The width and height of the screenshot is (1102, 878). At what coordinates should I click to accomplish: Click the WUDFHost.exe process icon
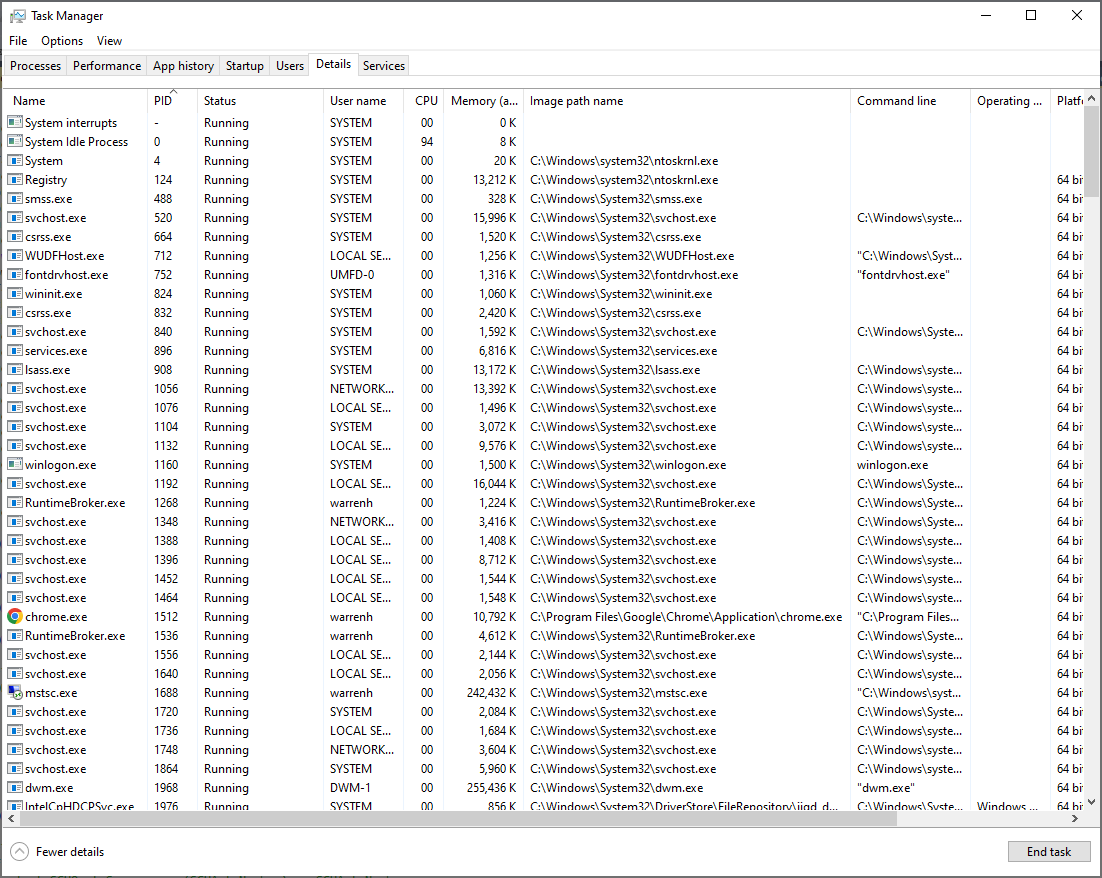pyautogui.click(x=15, y=255)
